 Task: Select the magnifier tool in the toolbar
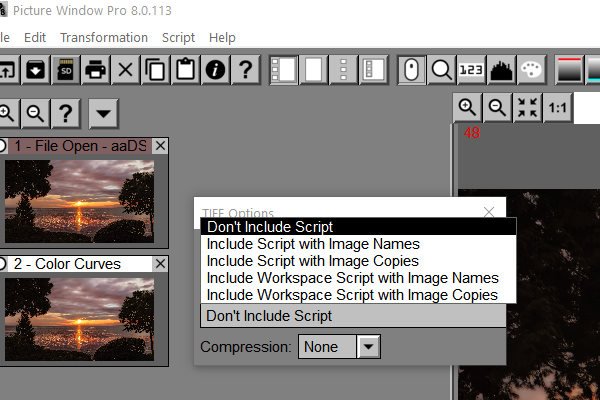click(441, 70)
